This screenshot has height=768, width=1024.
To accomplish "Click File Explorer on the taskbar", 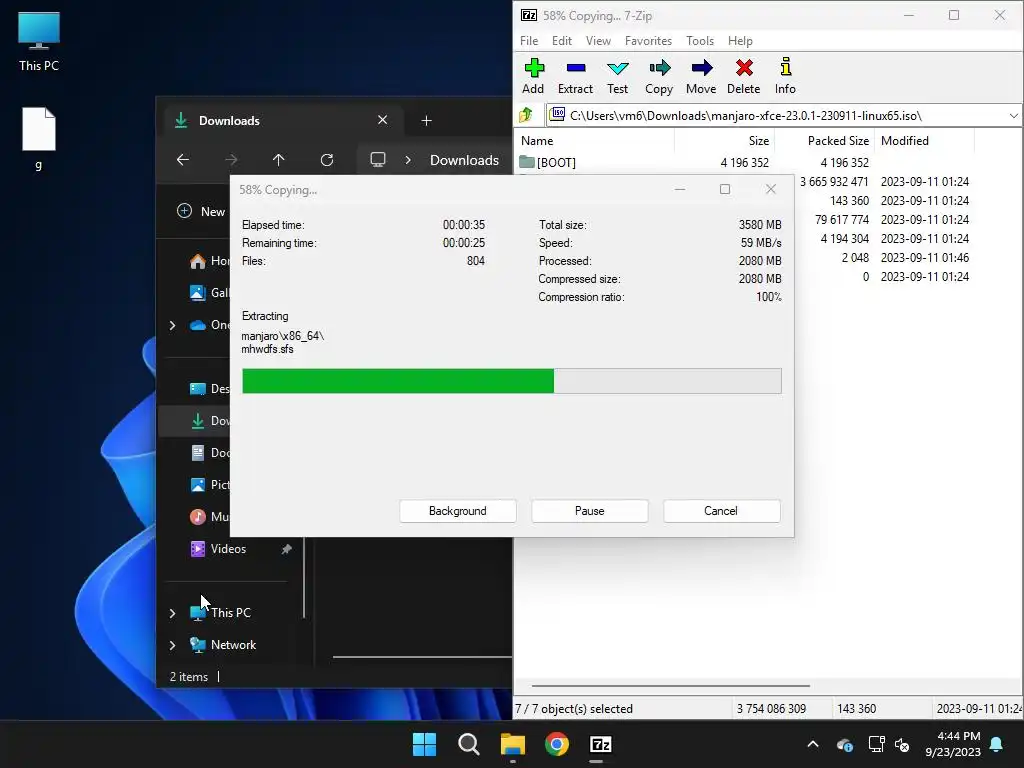I will click(513, 744).
